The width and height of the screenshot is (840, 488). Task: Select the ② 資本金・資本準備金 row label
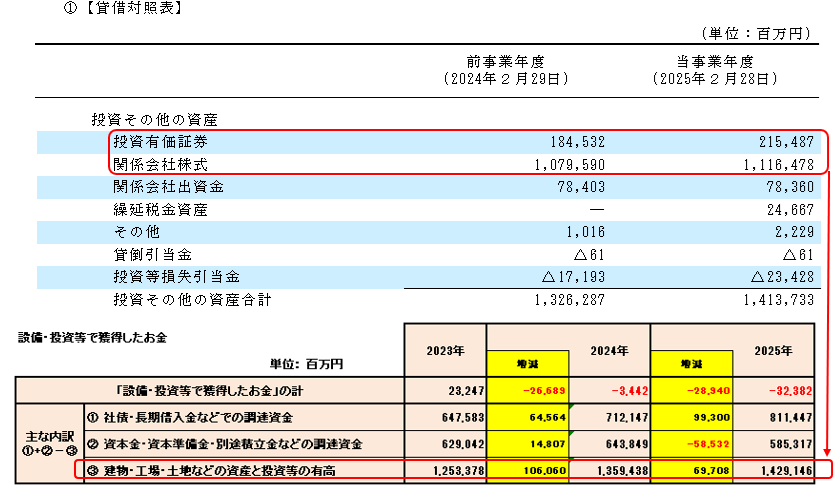(x=225, y=443)
